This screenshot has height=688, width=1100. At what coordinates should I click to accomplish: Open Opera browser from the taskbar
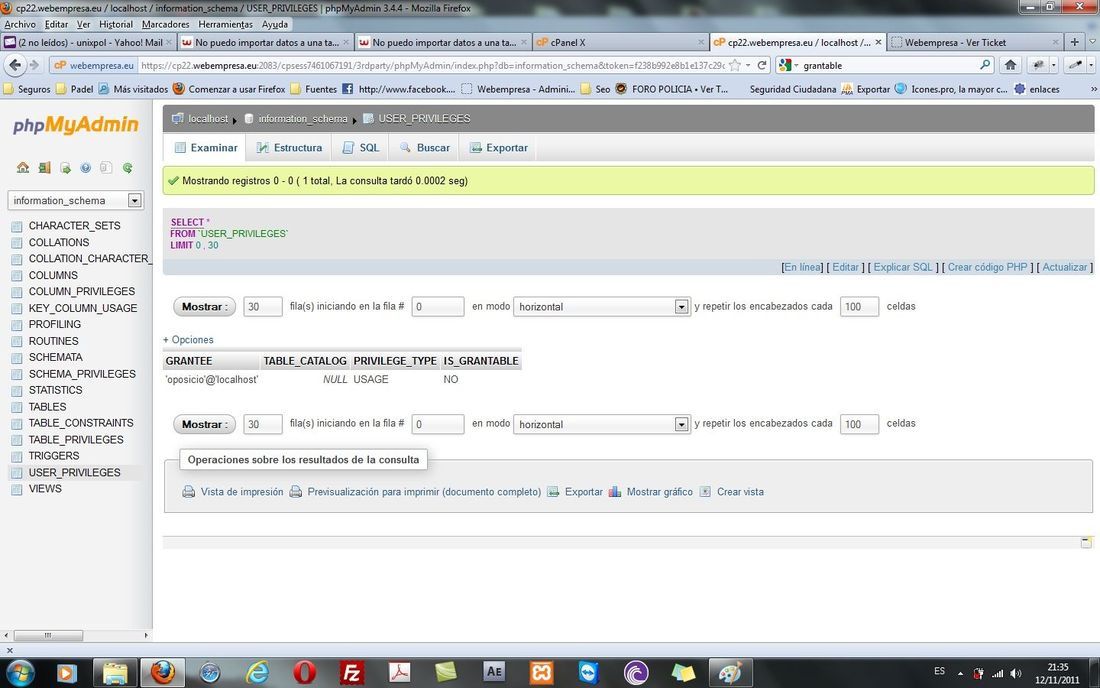click(304, 673)
